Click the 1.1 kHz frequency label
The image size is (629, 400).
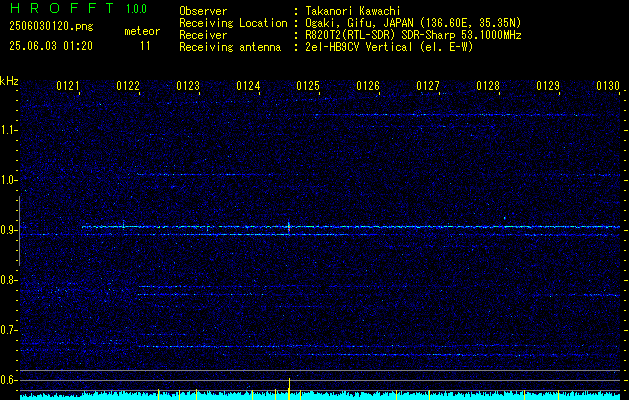tap(7, 130)
